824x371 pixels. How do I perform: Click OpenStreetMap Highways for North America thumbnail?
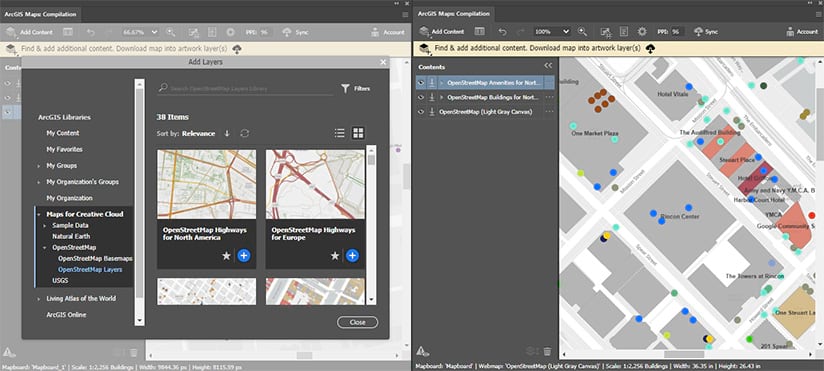click(x=207, y=184)
